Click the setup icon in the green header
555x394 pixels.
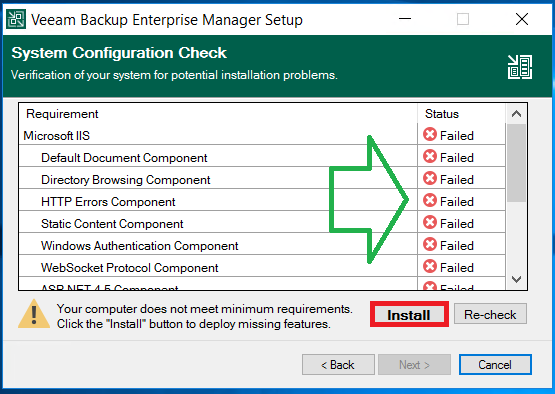pos(520,67)
